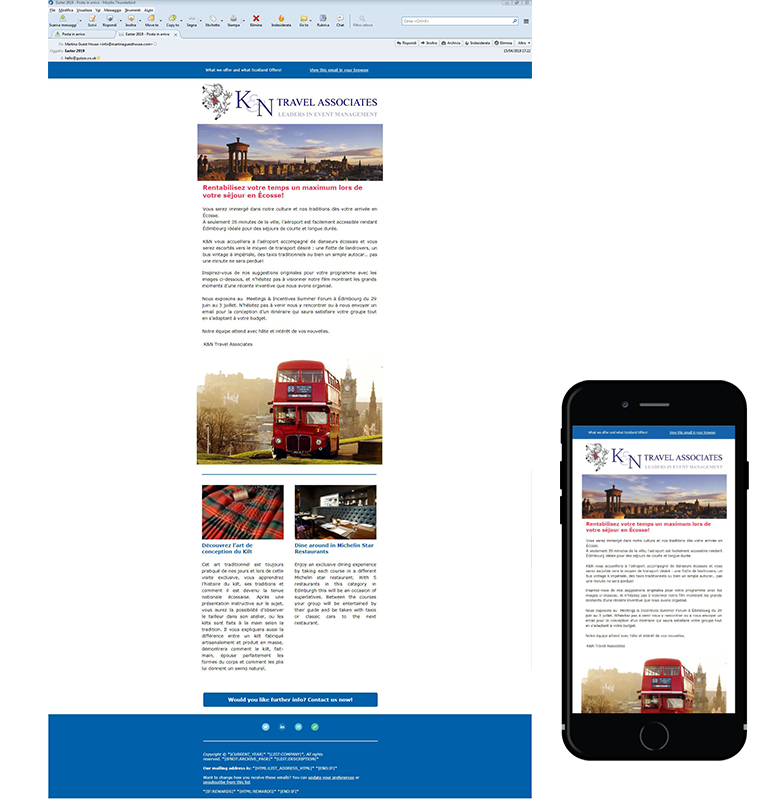Click the LinkedIn icon in email footer

[282, 726]
